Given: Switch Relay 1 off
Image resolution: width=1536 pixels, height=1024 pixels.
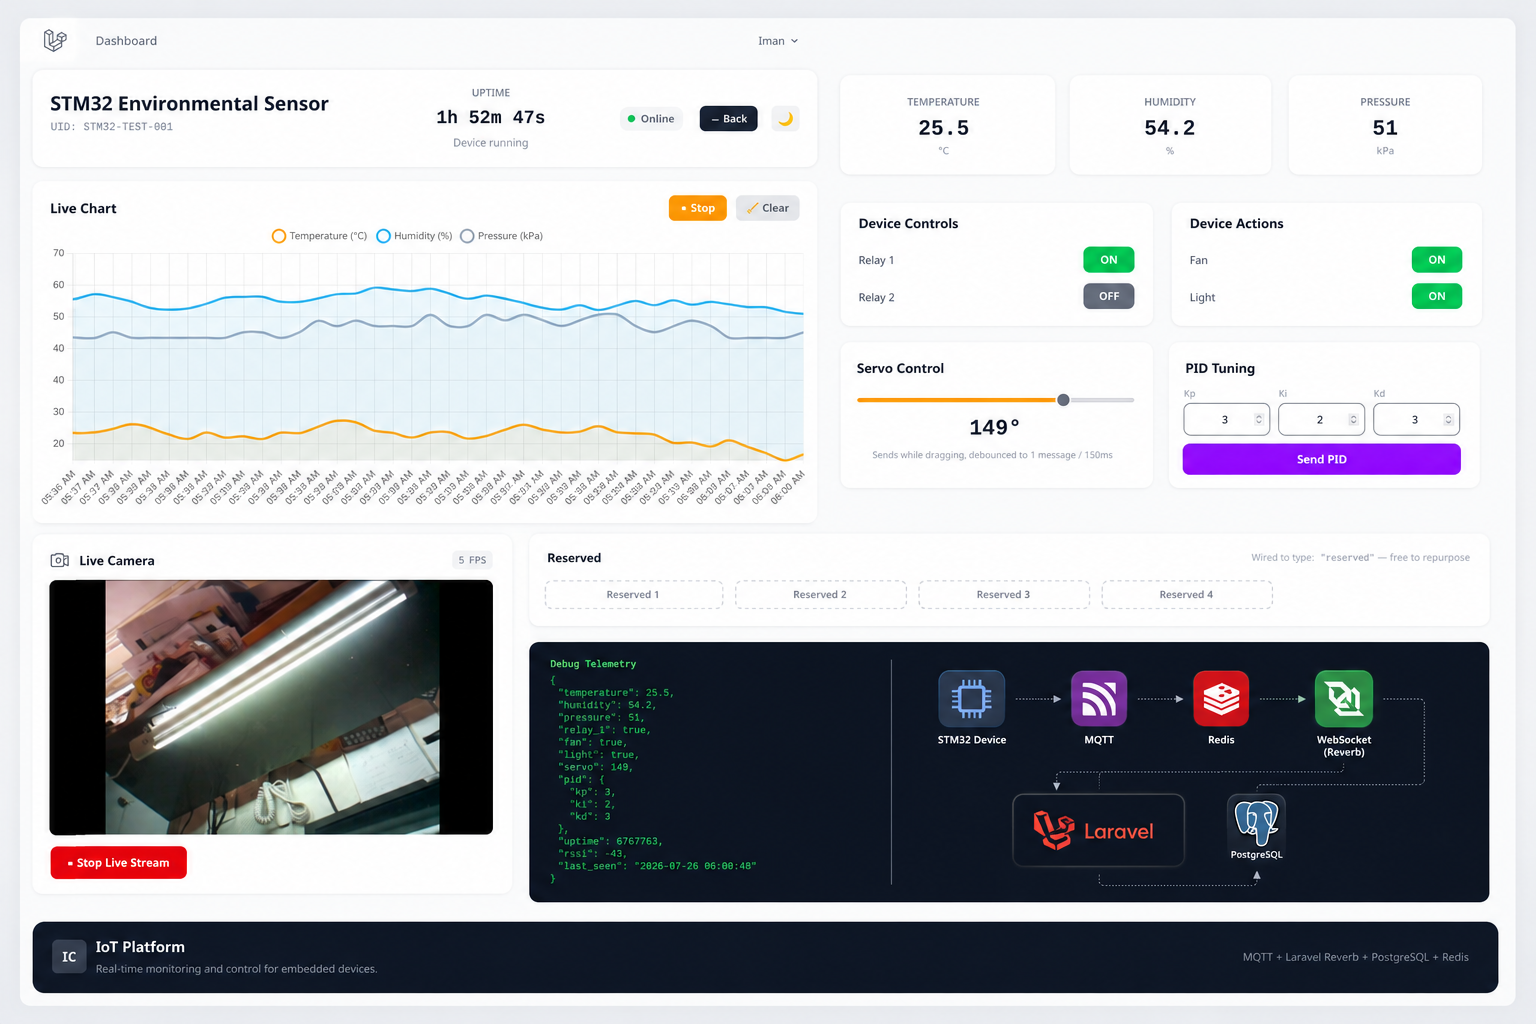Looking at the screenshot, I should (x=1109, y=260).
